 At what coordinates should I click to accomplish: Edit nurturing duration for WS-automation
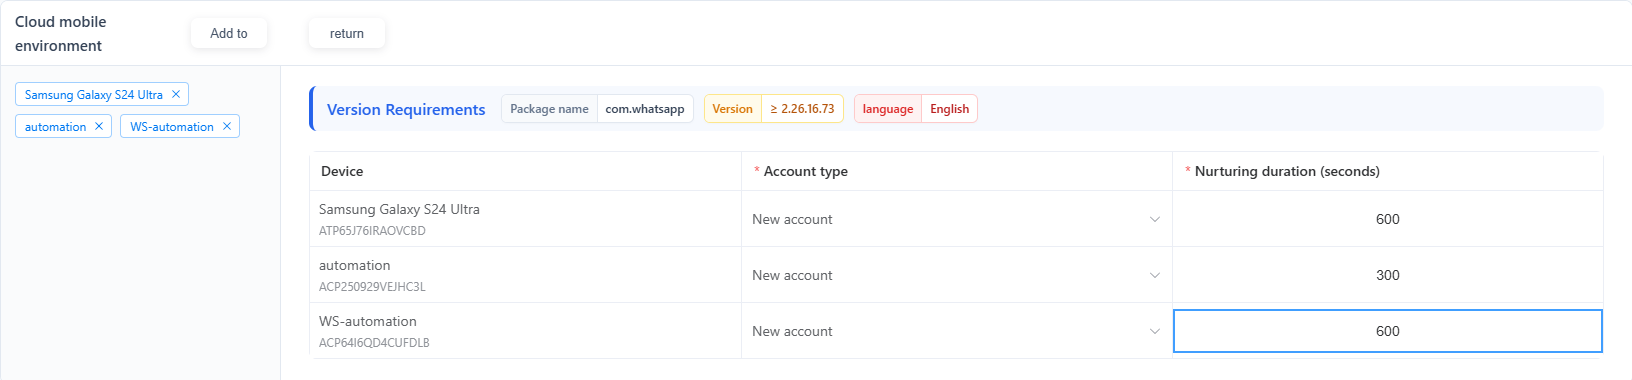[1388, 331]
